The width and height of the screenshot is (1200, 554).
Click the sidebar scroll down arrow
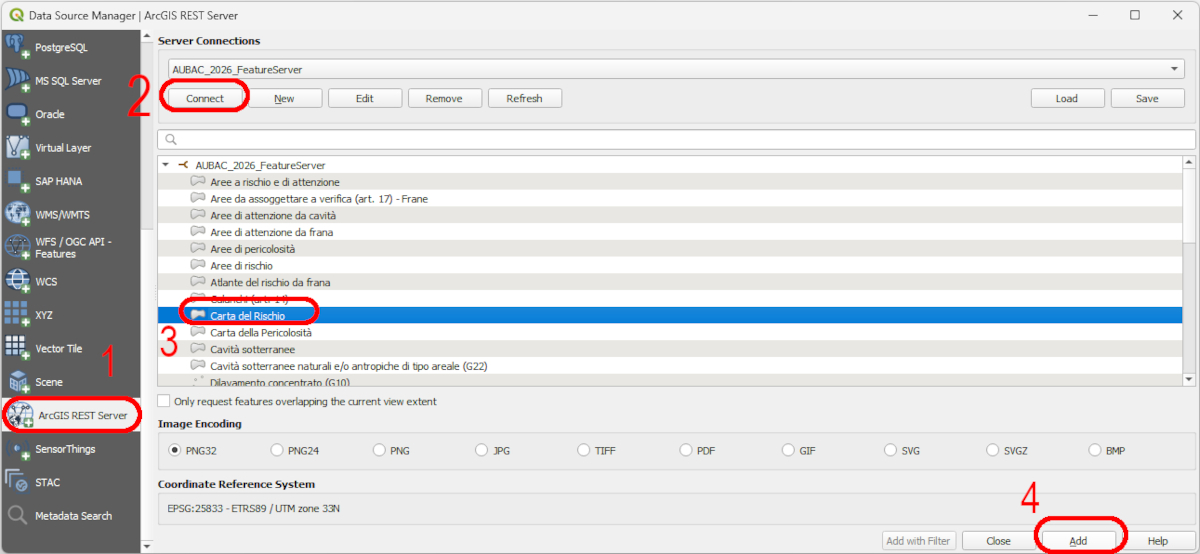point(148,547)
